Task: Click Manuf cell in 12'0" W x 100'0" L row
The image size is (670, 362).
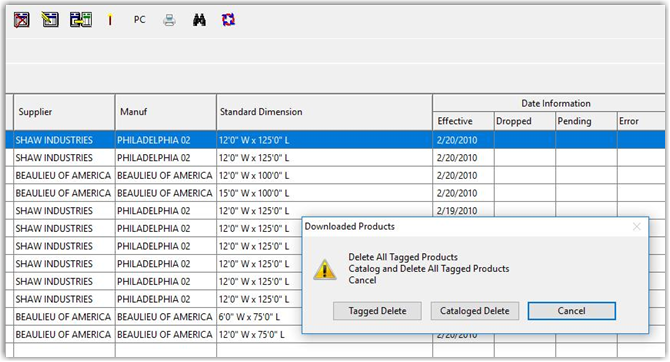Action: tap(166, 176)
